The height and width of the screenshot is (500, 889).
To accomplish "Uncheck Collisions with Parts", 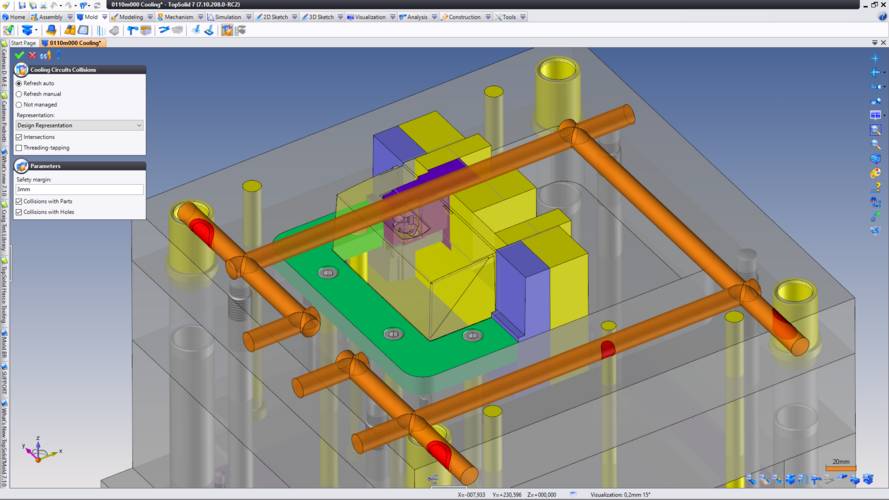I will 19,201.
